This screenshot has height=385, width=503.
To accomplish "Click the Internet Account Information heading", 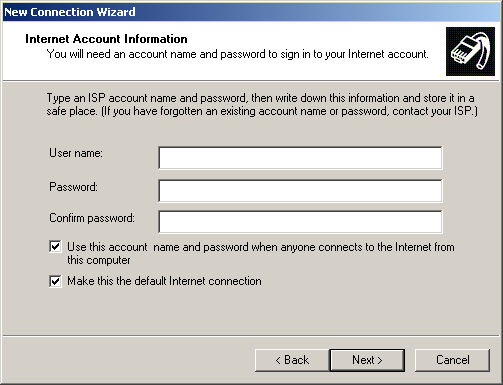I will tap(106, 39).
